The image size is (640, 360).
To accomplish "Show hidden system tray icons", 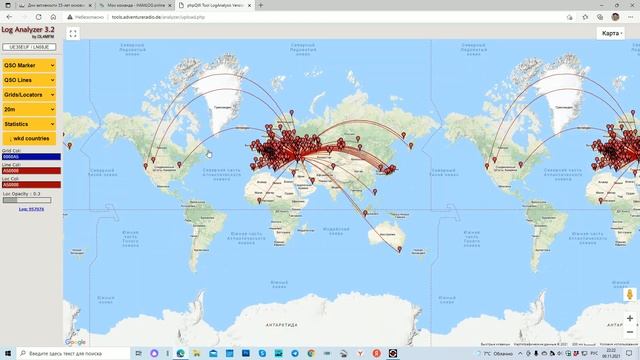I will point(520,353).
